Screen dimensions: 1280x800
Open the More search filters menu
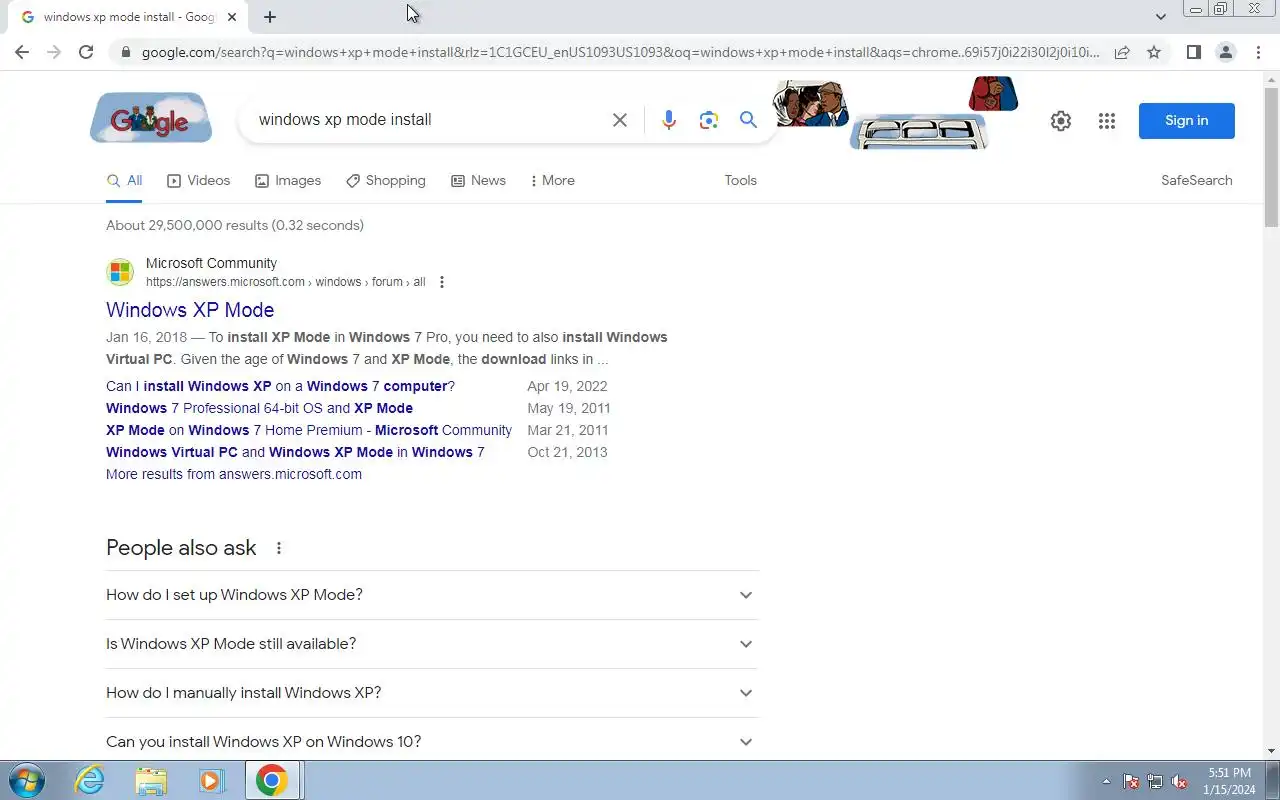click(552, 181)
